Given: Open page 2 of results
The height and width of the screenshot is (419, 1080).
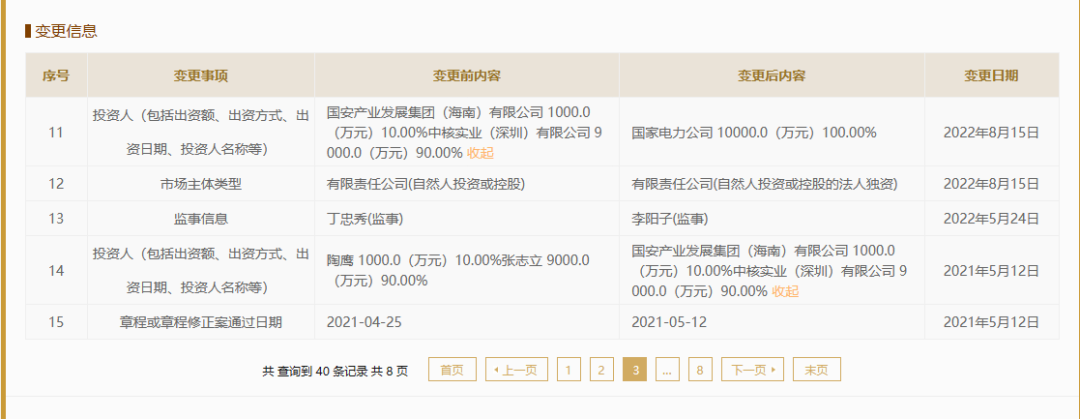Looking at the screenshot, I should 601,370.
